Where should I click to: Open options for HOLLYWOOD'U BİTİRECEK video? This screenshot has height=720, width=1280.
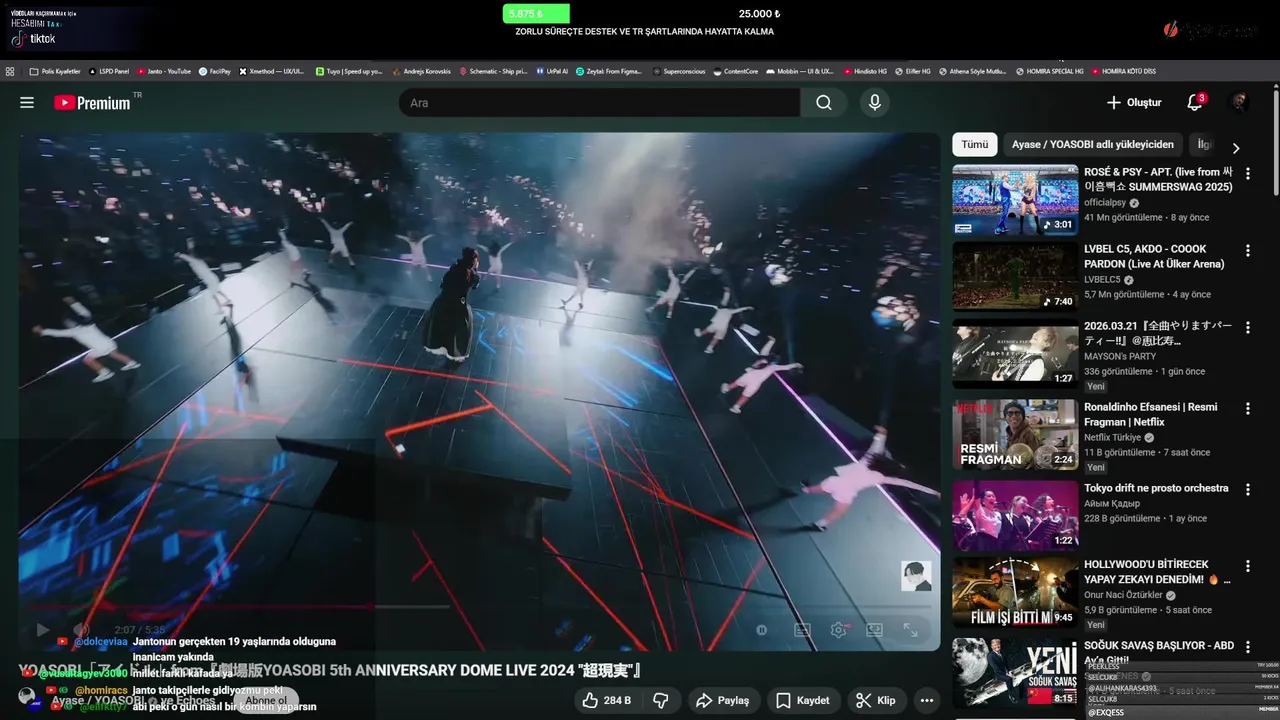click(1247, 566)
